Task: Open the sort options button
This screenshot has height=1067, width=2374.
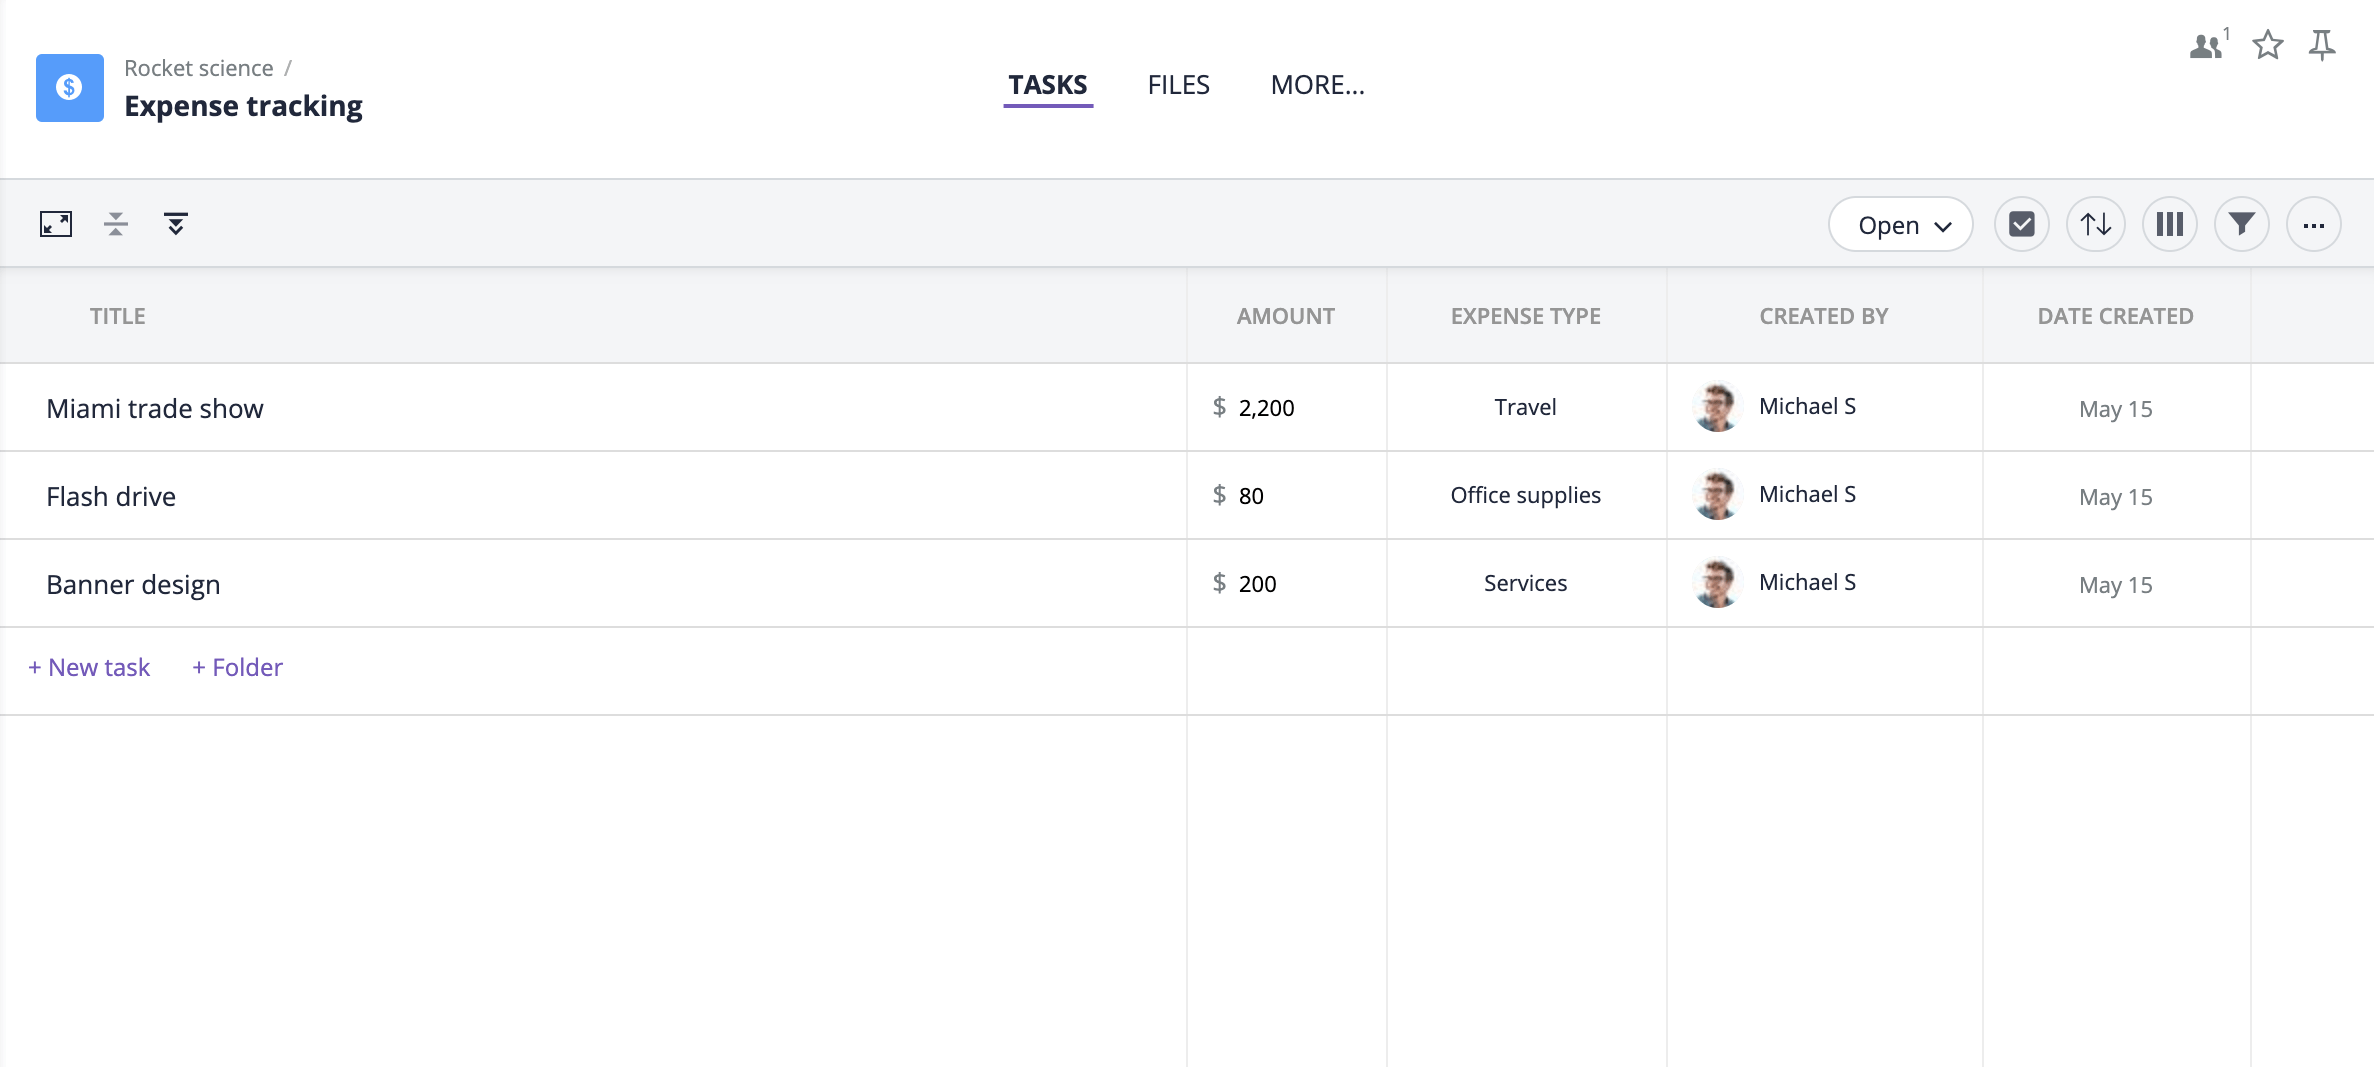Action: (2096, 225)
